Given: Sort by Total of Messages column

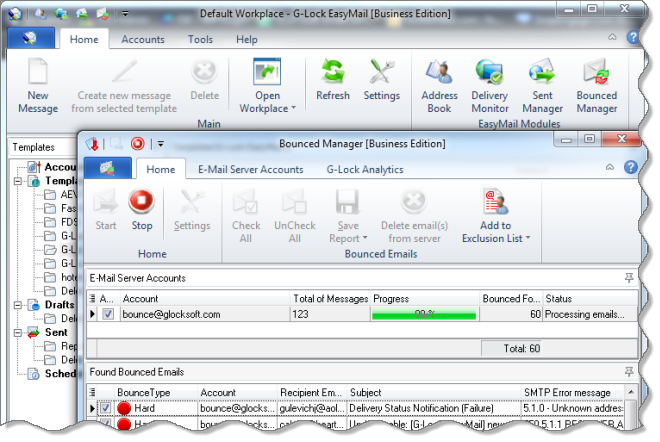Looking at the screenshot, I should pyautogui.click(x=330, y=298).
